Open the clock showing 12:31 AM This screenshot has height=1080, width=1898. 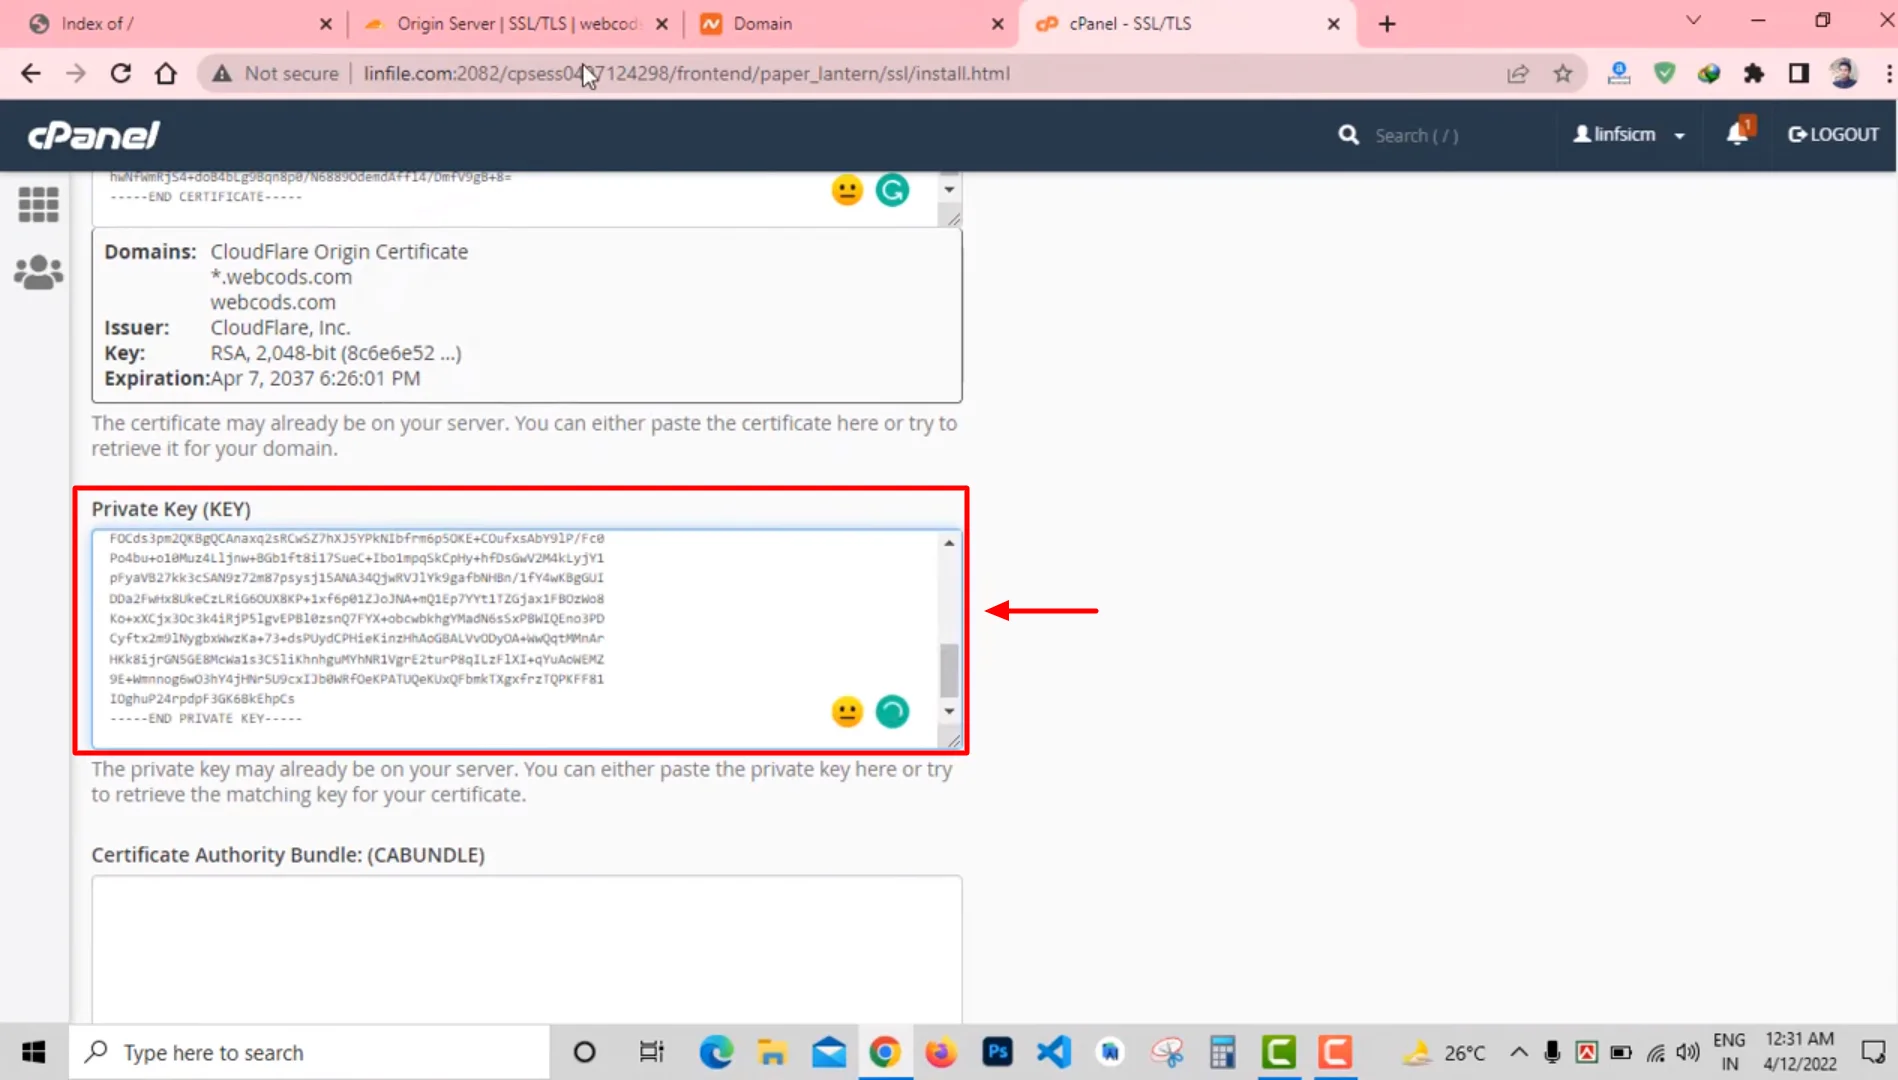tap(1799, 1051)
